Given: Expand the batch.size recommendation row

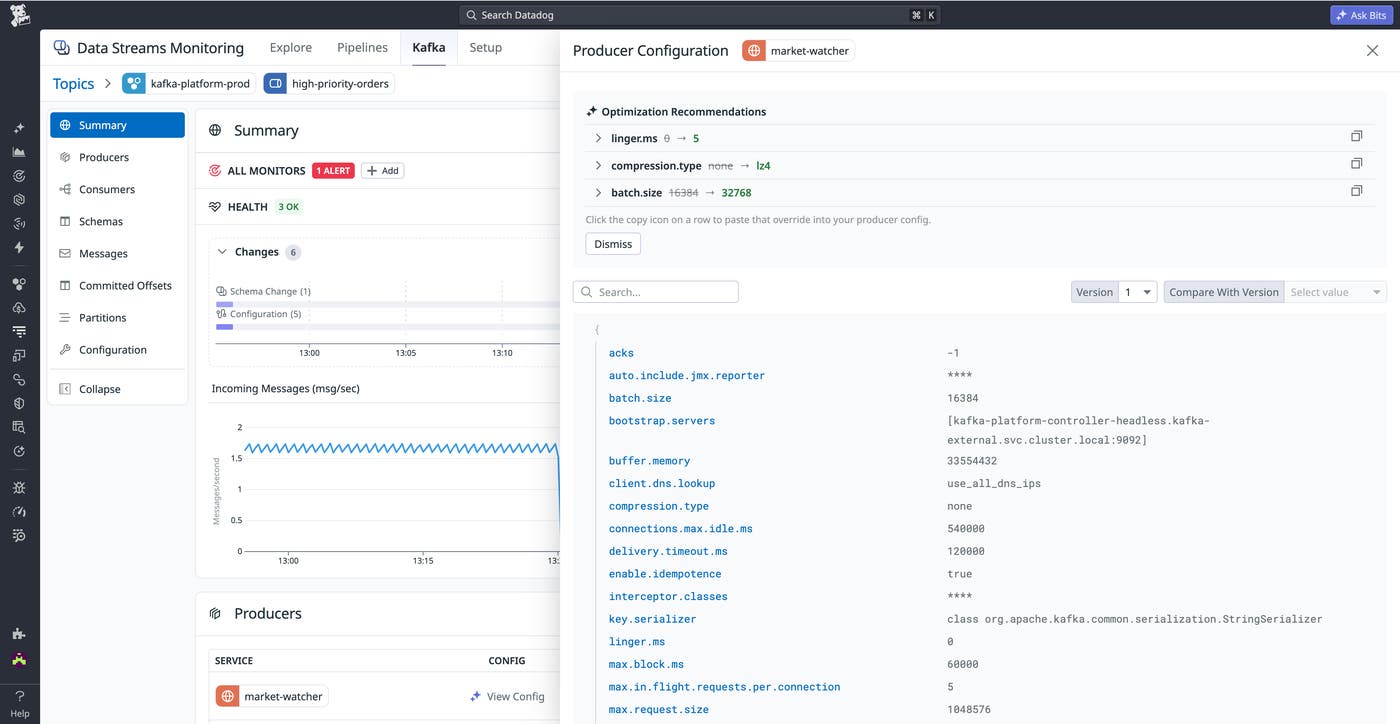Looking at the screenshot, I should 598,192.
